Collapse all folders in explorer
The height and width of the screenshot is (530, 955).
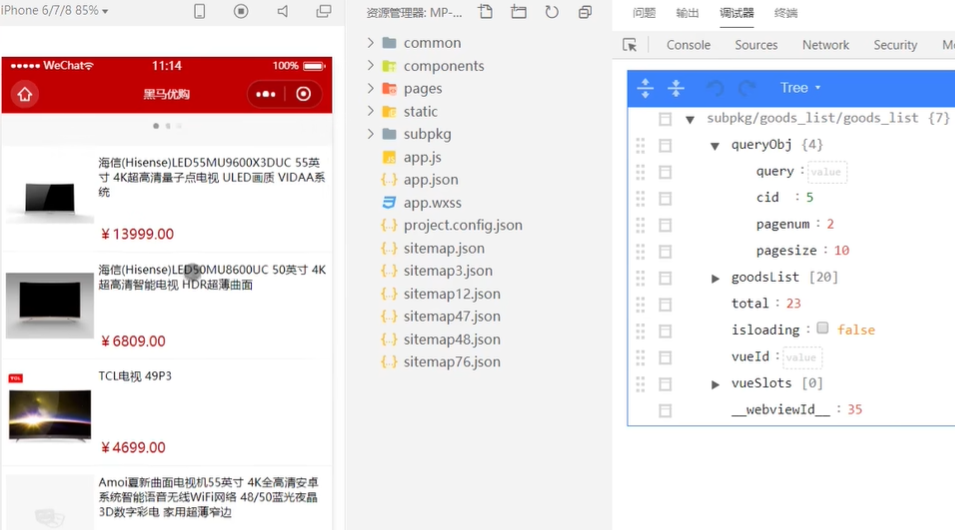(585, 12)
